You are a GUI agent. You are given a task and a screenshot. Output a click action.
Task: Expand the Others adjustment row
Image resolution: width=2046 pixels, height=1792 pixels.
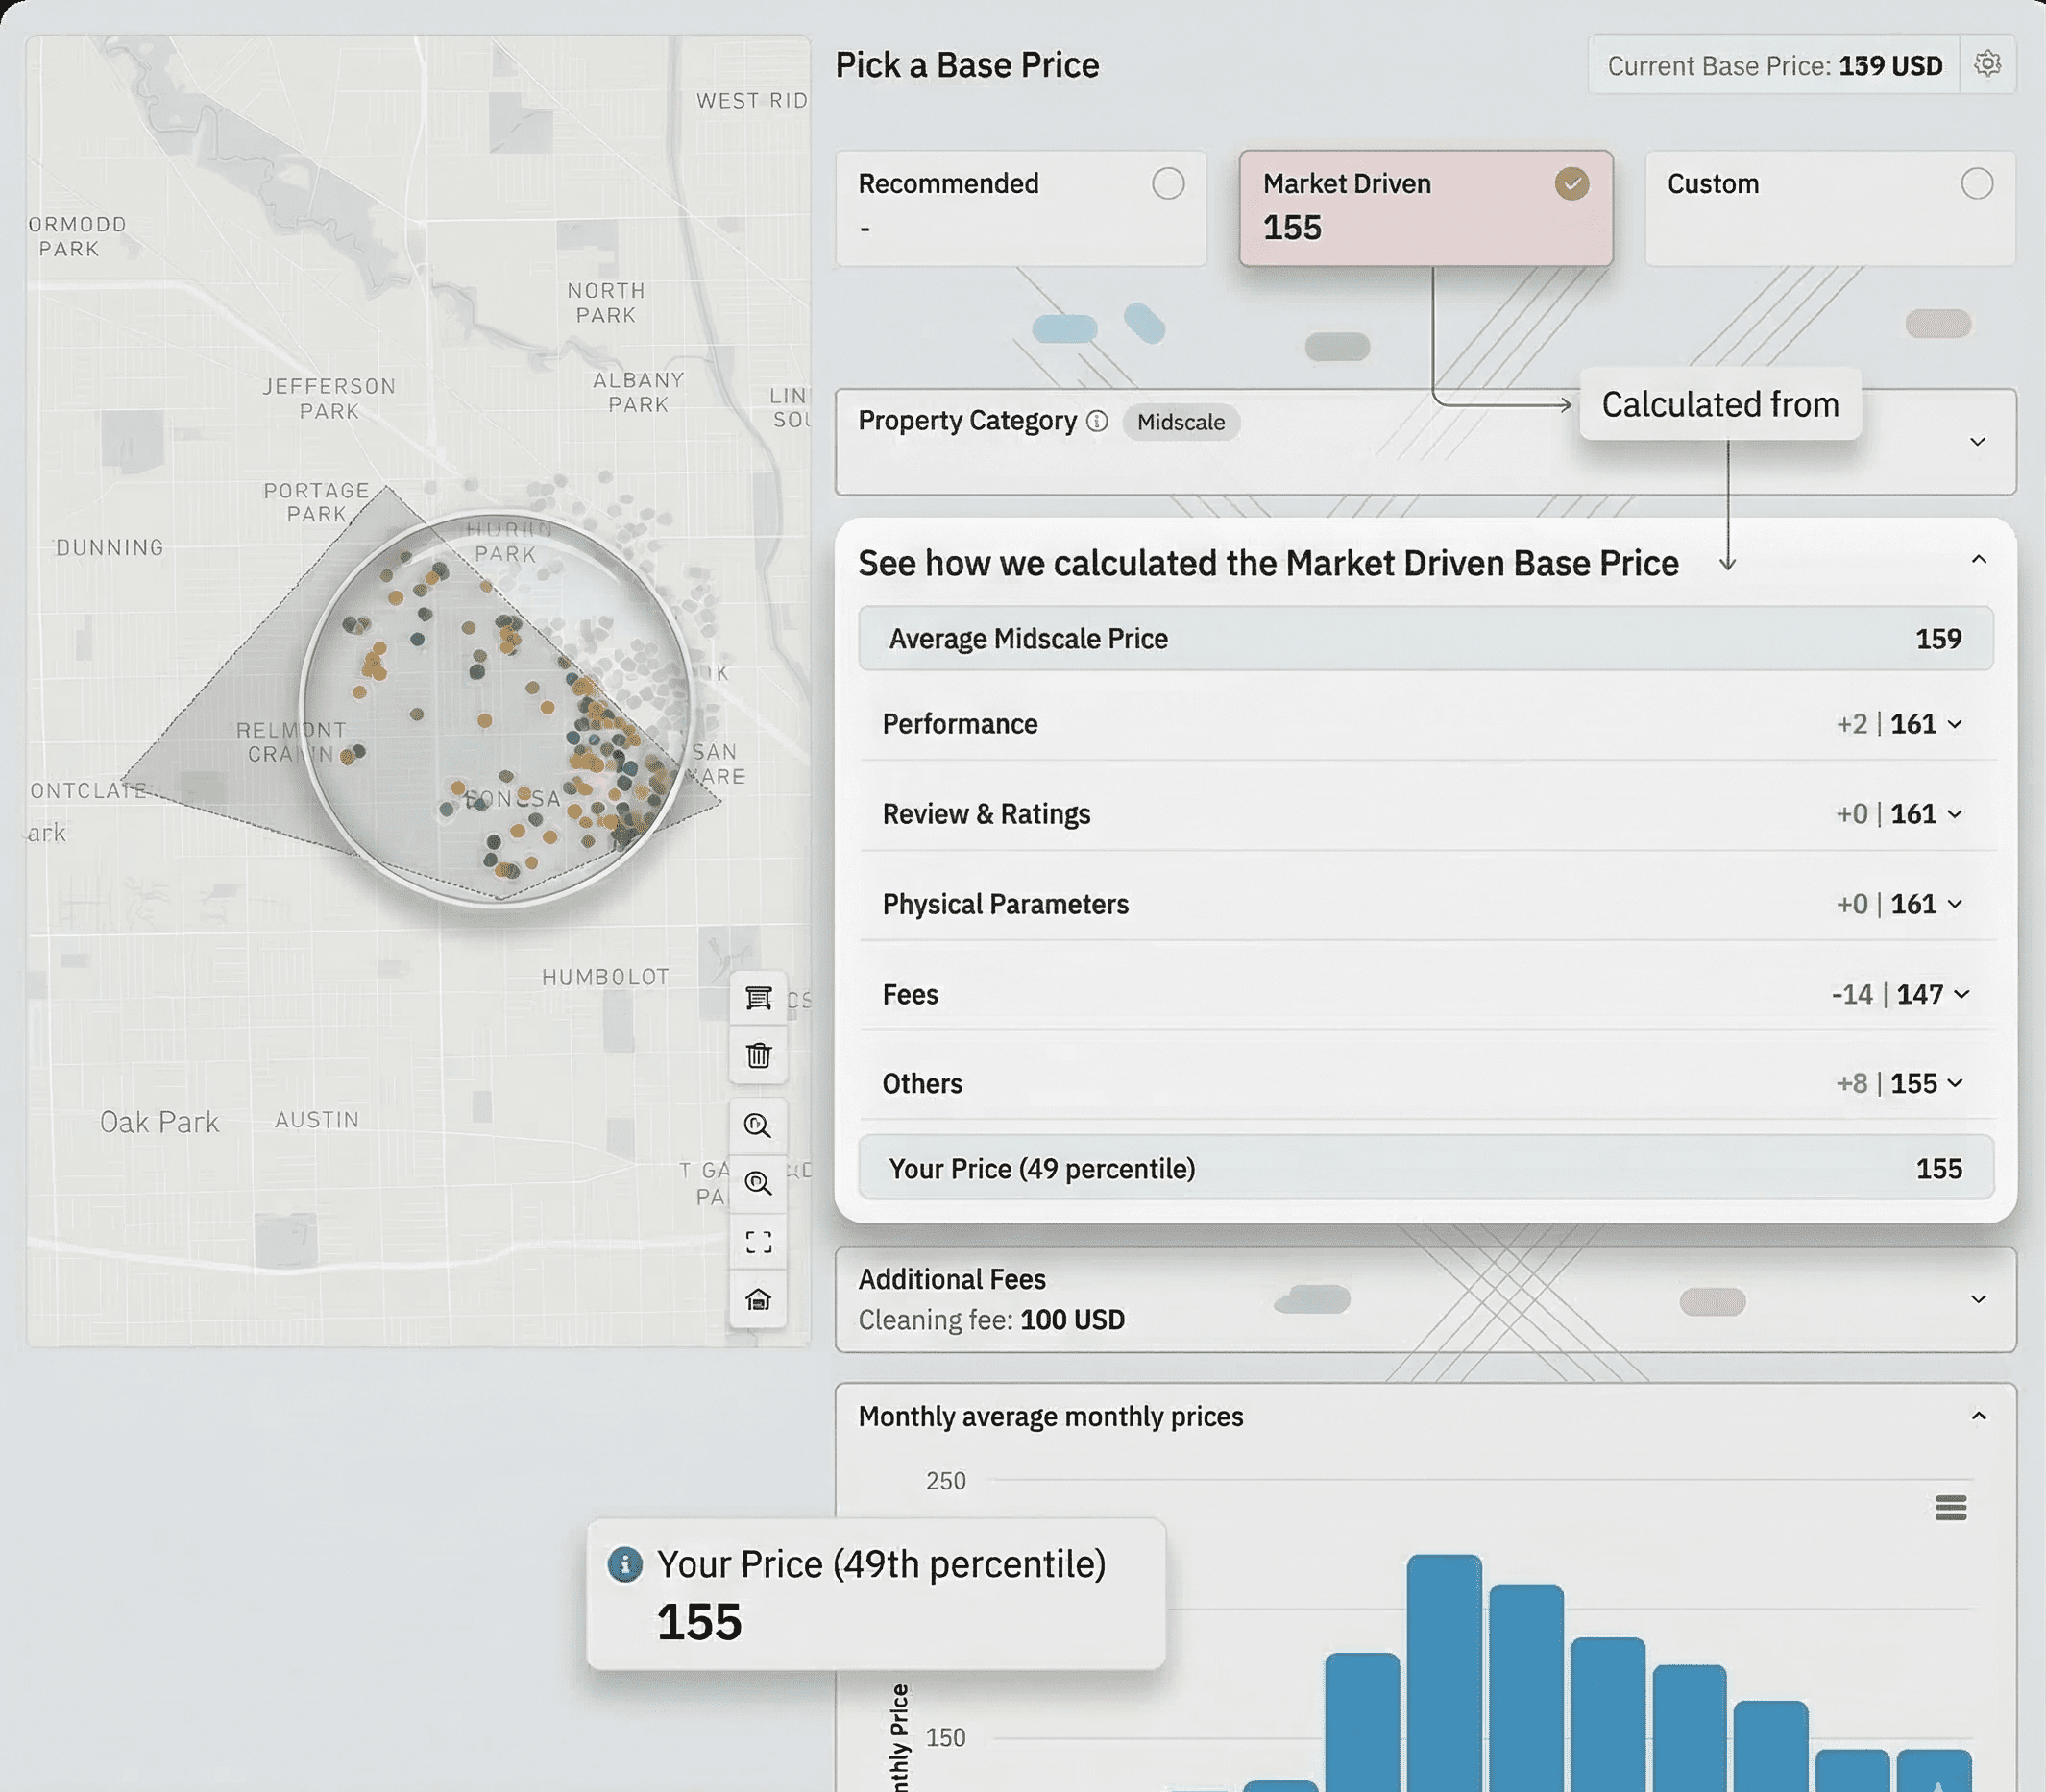(1955, 1083)
